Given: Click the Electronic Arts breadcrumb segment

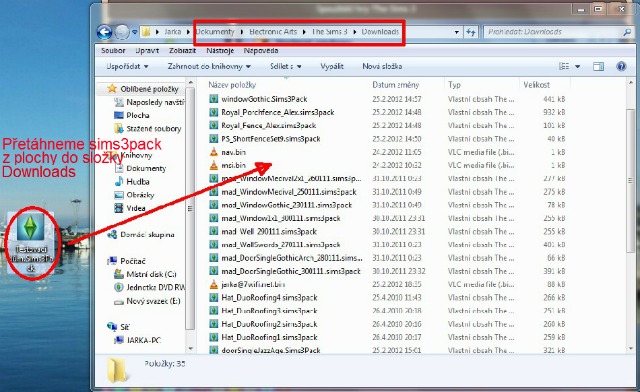Looking at the screenshot, I should (273, 31).
